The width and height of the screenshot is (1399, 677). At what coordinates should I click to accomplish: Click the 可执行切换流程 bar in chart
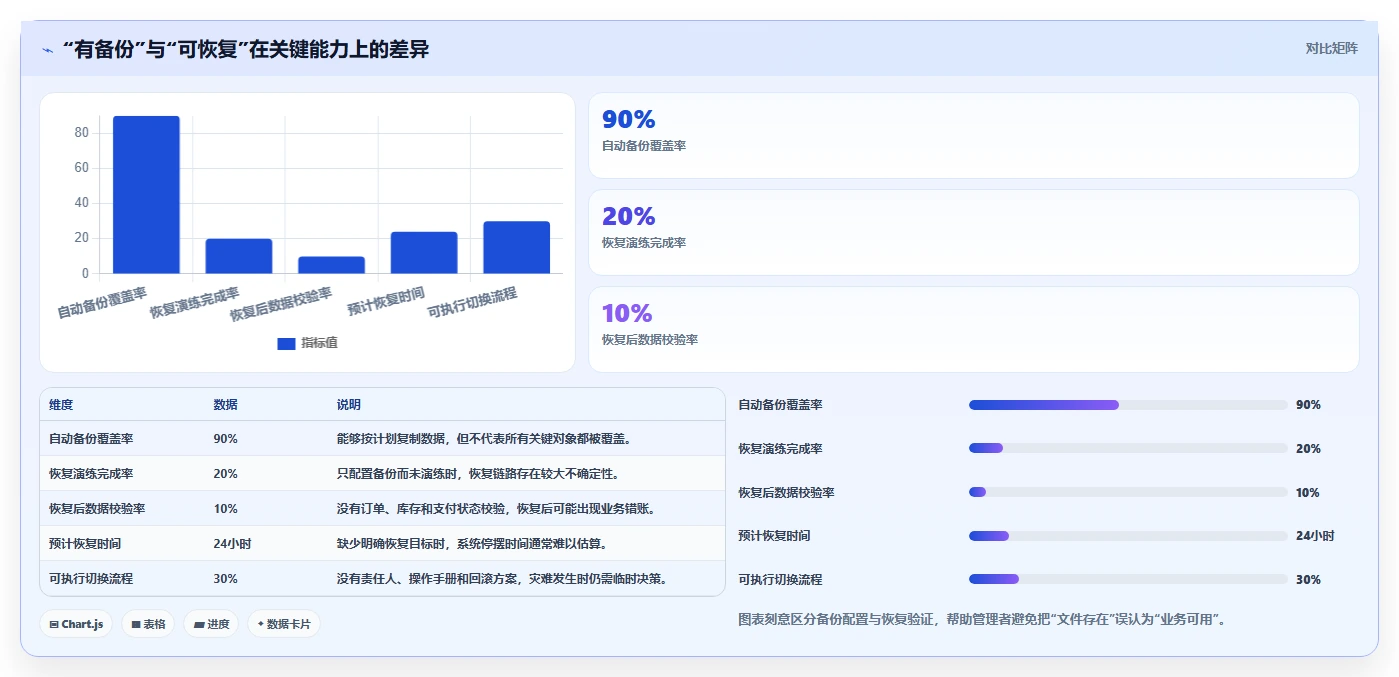click(516, 247)
